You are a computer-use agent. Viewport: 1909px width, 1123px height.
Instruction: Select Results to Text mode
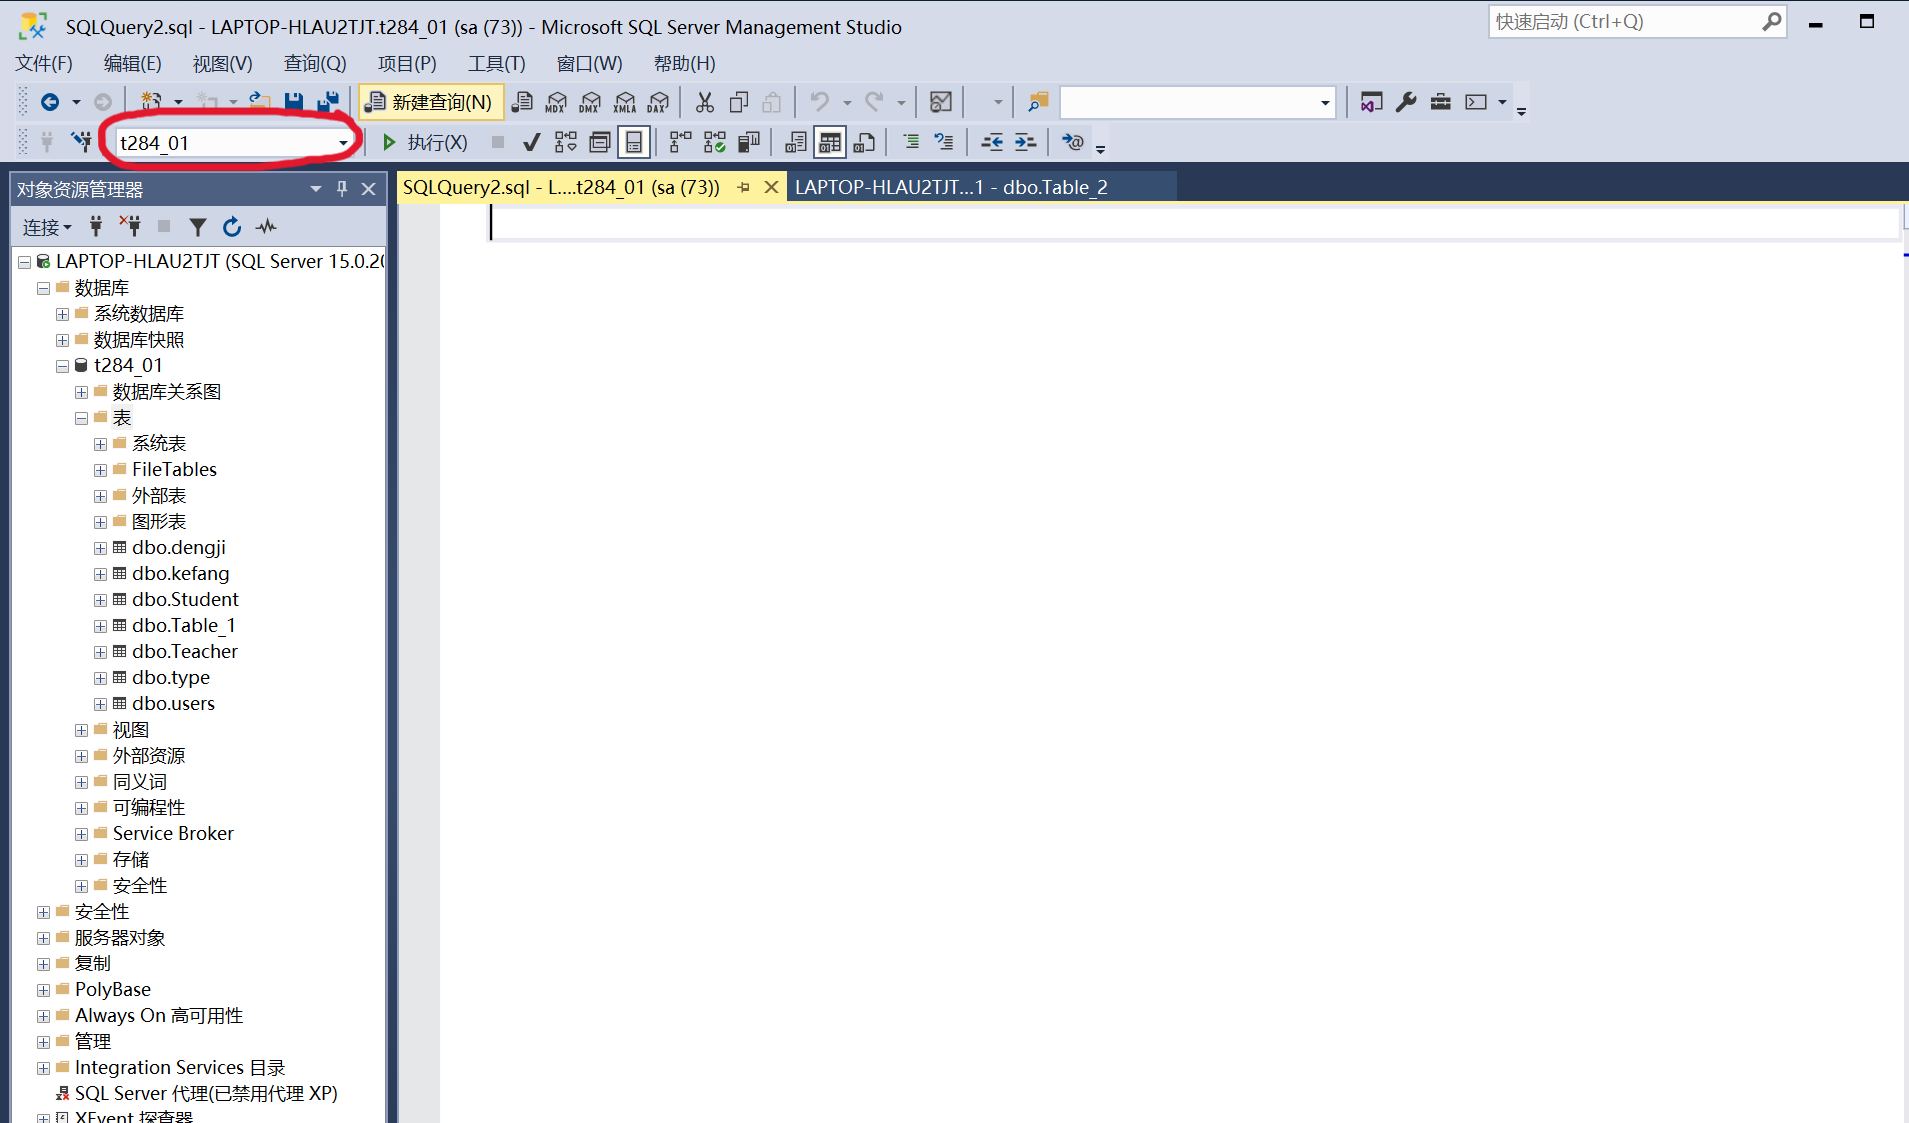(796, 142)
